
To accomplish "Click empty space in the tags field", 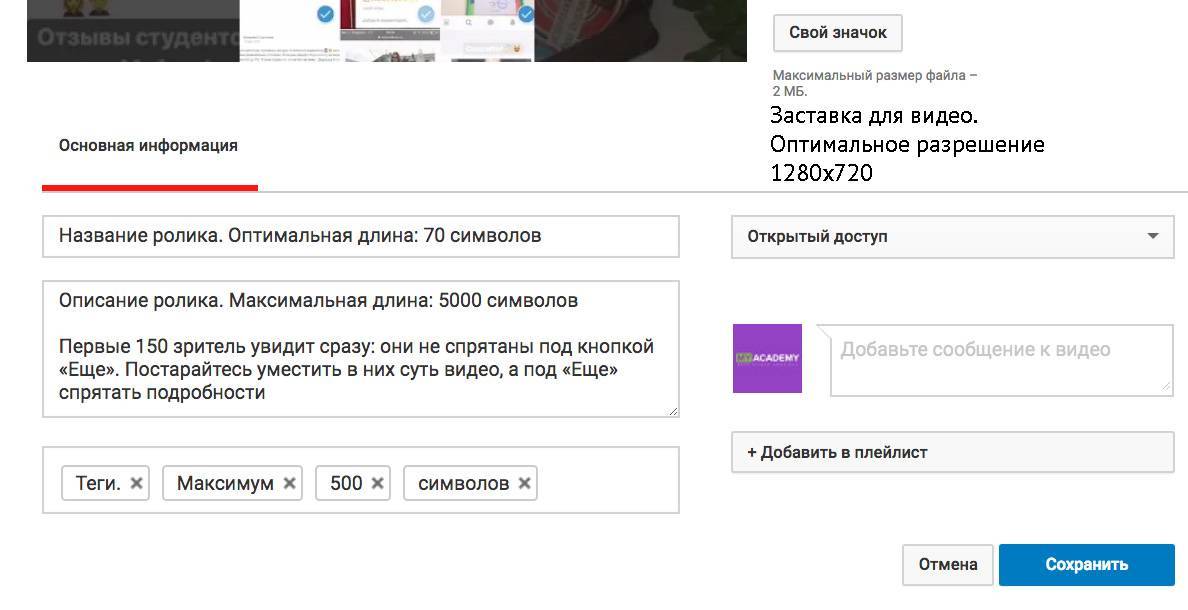I will coord(610,481).
